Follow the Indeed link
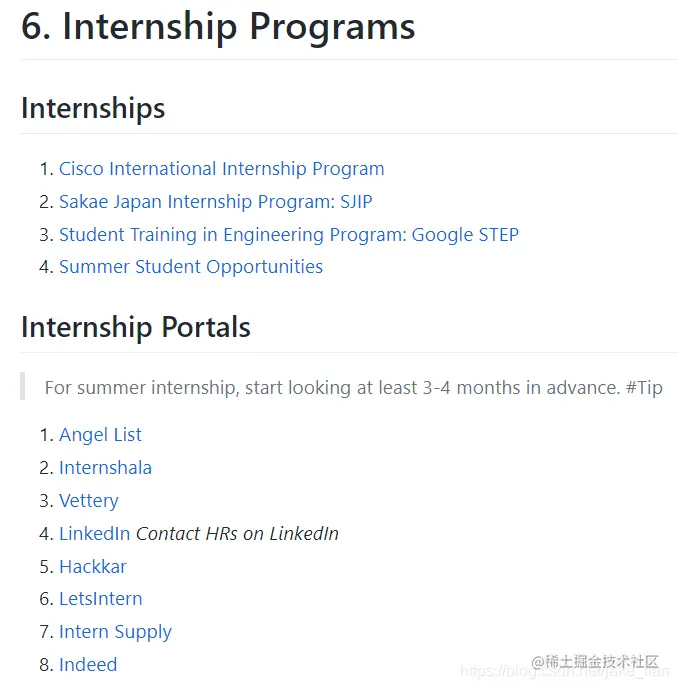The image size is (678, 689). tap(88, 665)
